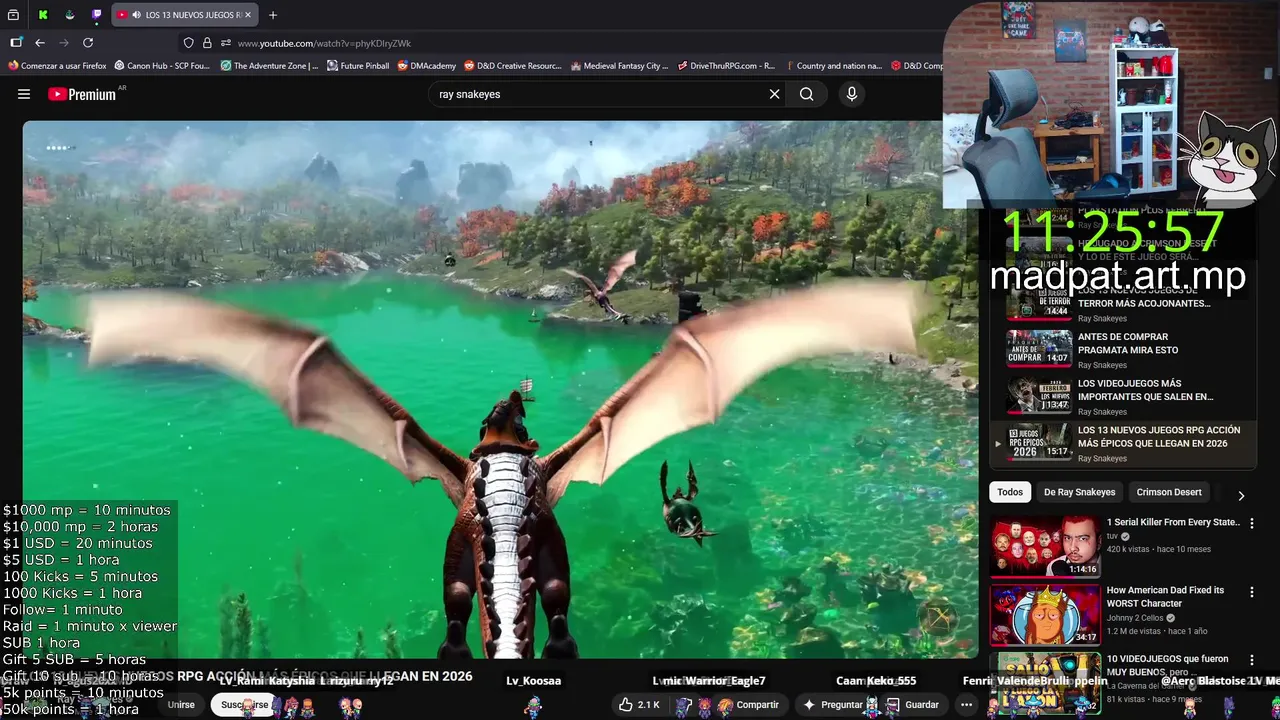Start voice search with the microphone icon
The width and height of the screenshot is (1280, 720).
pos(852,94)
